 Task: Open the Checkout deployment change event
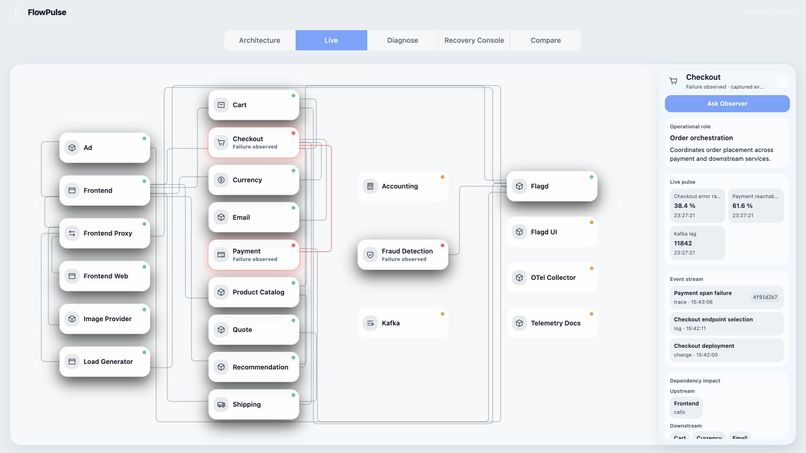click(x=726, y=350)
